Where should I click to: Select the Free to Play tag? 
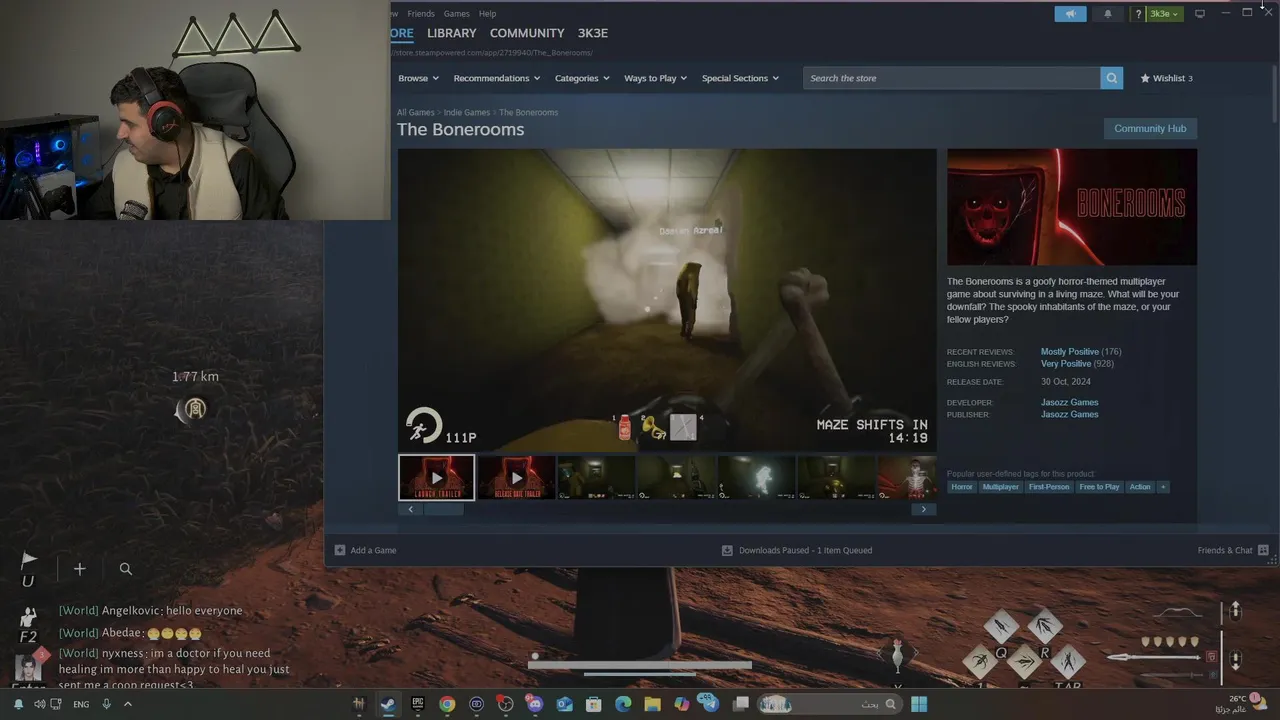click(1099, 487)
